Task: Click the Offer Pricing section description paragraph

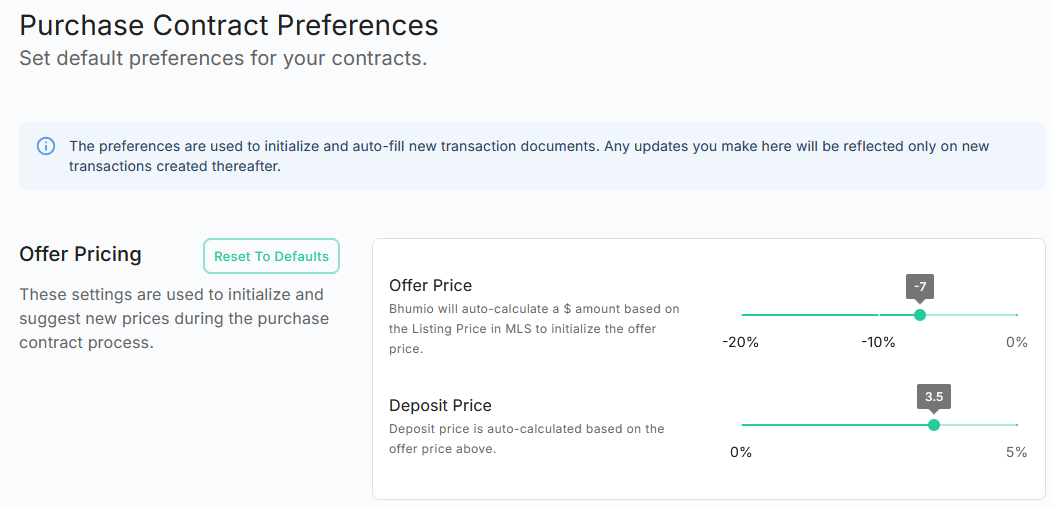Action: pos(174,319)
